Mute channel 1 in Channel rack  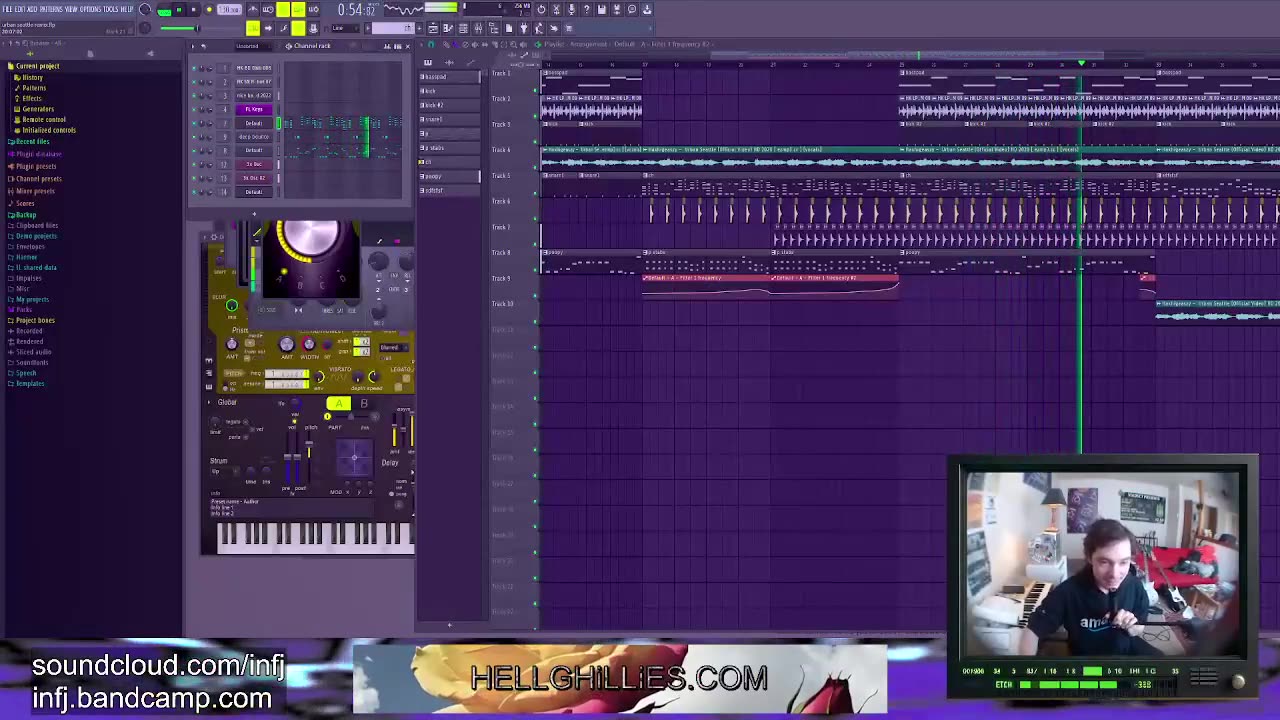[x=195, y=68]
